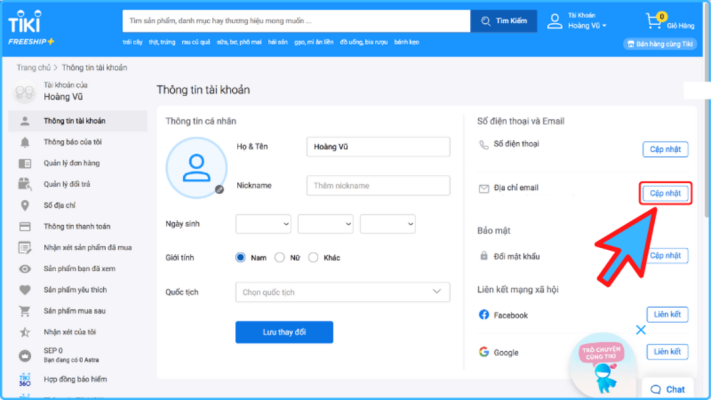Select the Nữ gender radio button
Image resolution: width=711 pixels, height=400 pixels.
(x=280, y=257)
